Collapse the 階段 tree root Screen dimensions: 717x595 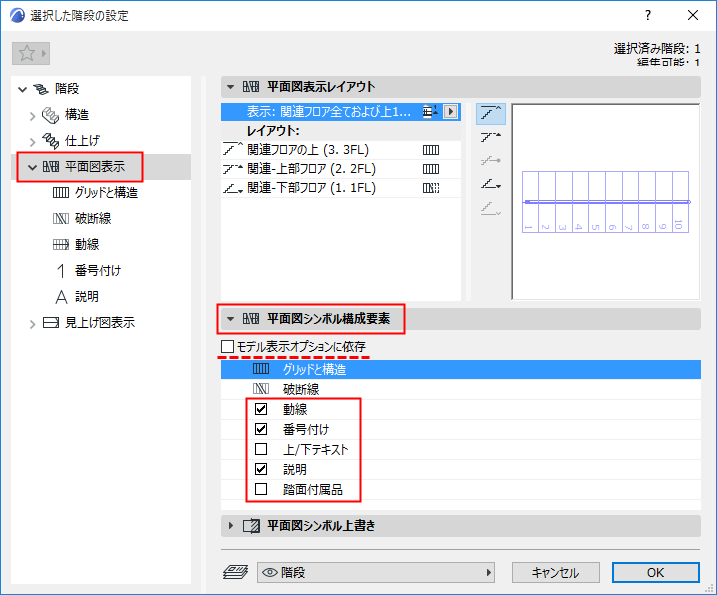22,89
